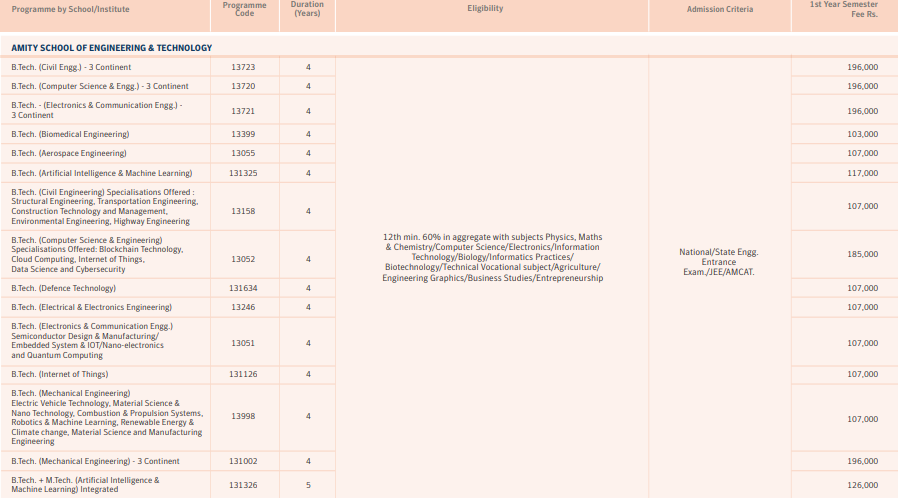The height and width of the screenshot is (502, 898).
Task: Select 'B.Tech. + M.Tech. (Artificial Intelligence' Integrated entry
Action: click(x=85, y=484)
